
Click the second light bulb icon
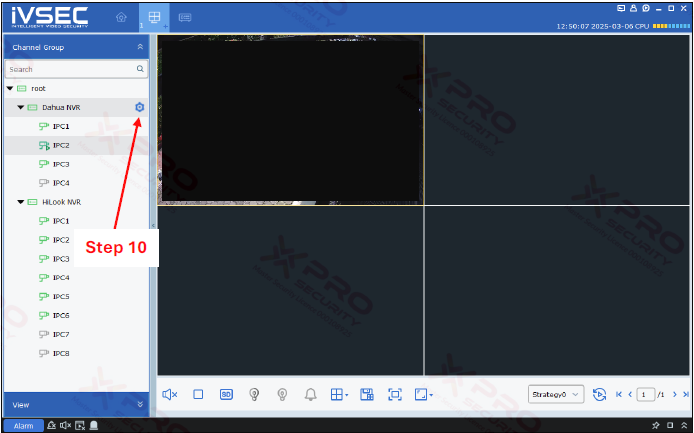point(282,394)
